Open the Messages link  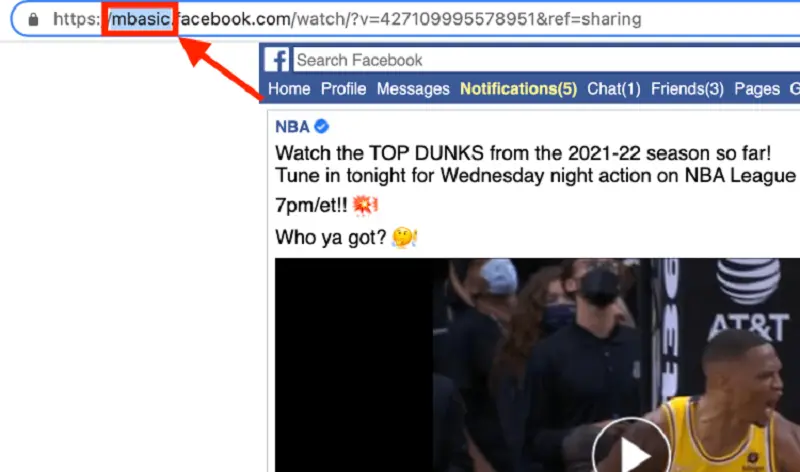(413, 89)
